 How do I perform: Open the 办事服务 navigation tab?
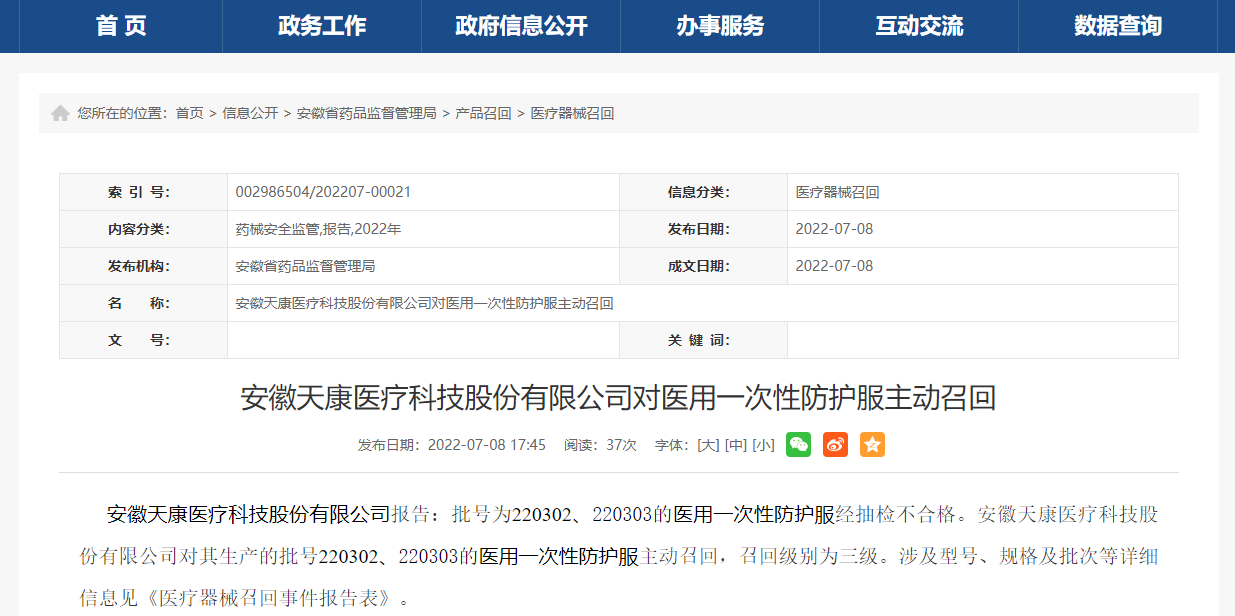[720, 26]
